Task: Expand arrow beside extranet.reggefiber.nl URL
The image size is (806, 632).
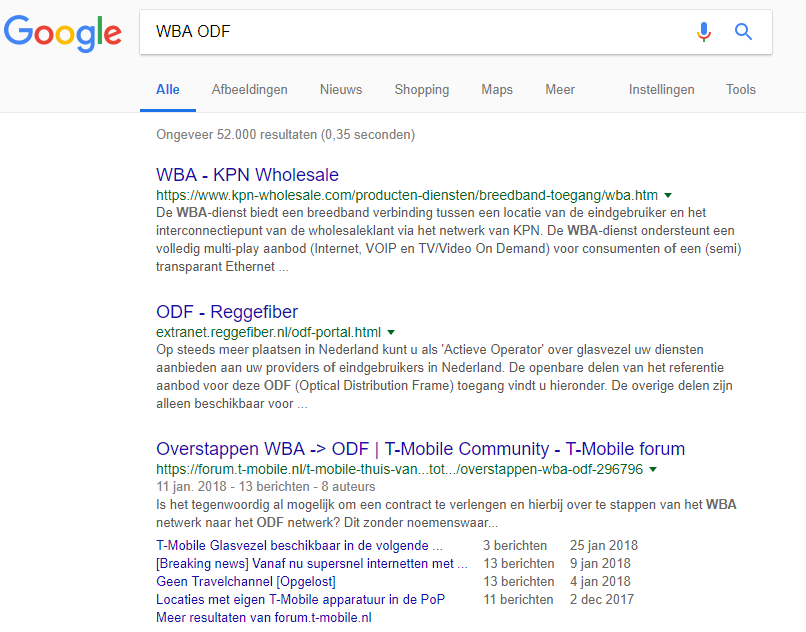Action: tap(391, 332)
